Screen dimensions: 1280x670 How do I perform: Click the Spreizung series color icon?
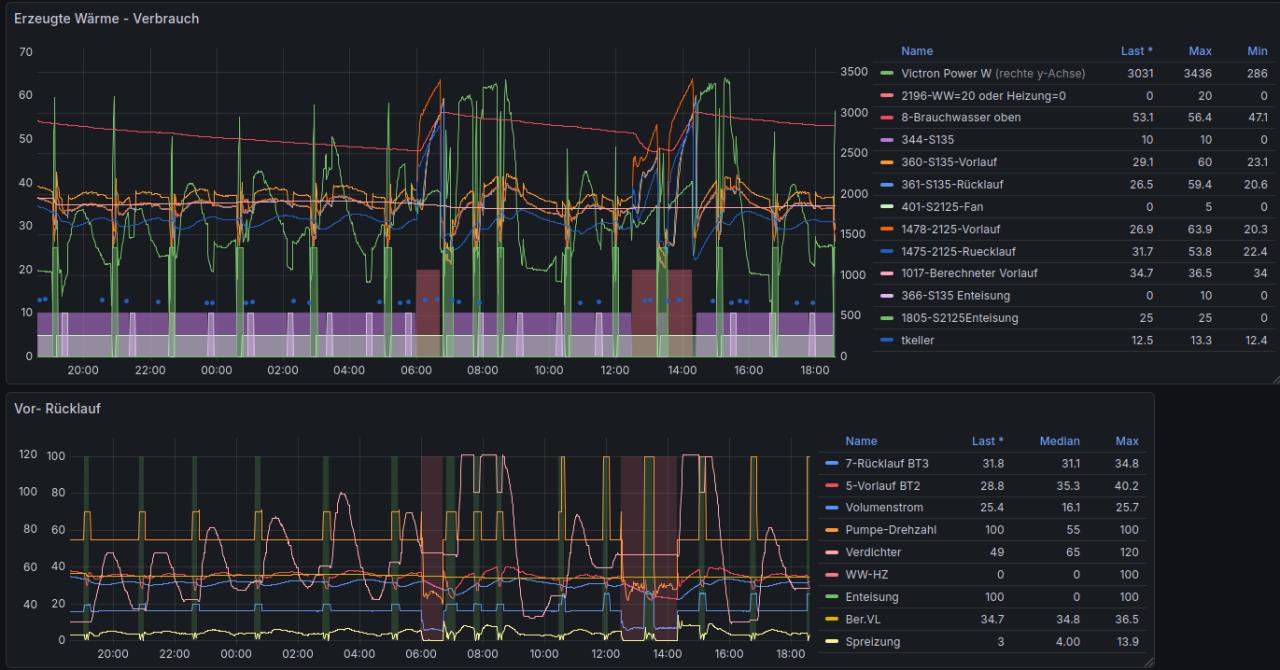click(831, 642)
